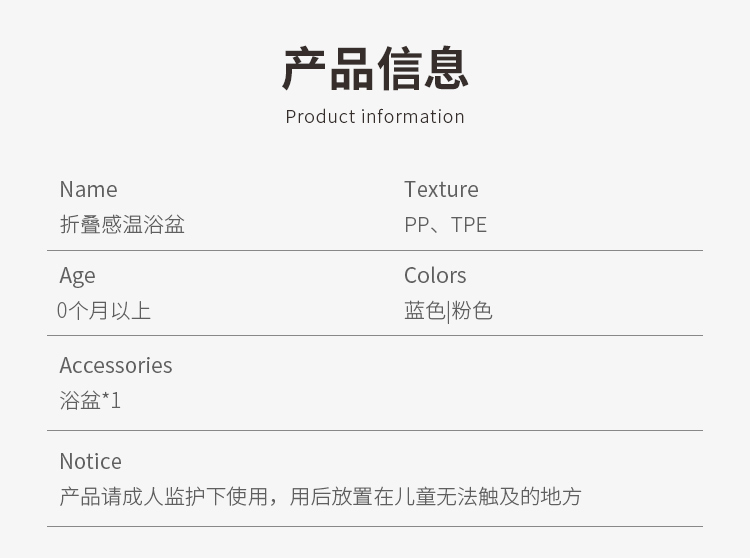The image size is (750, 558).
Task: Click the Texture field label
Action: coord(441,190)
